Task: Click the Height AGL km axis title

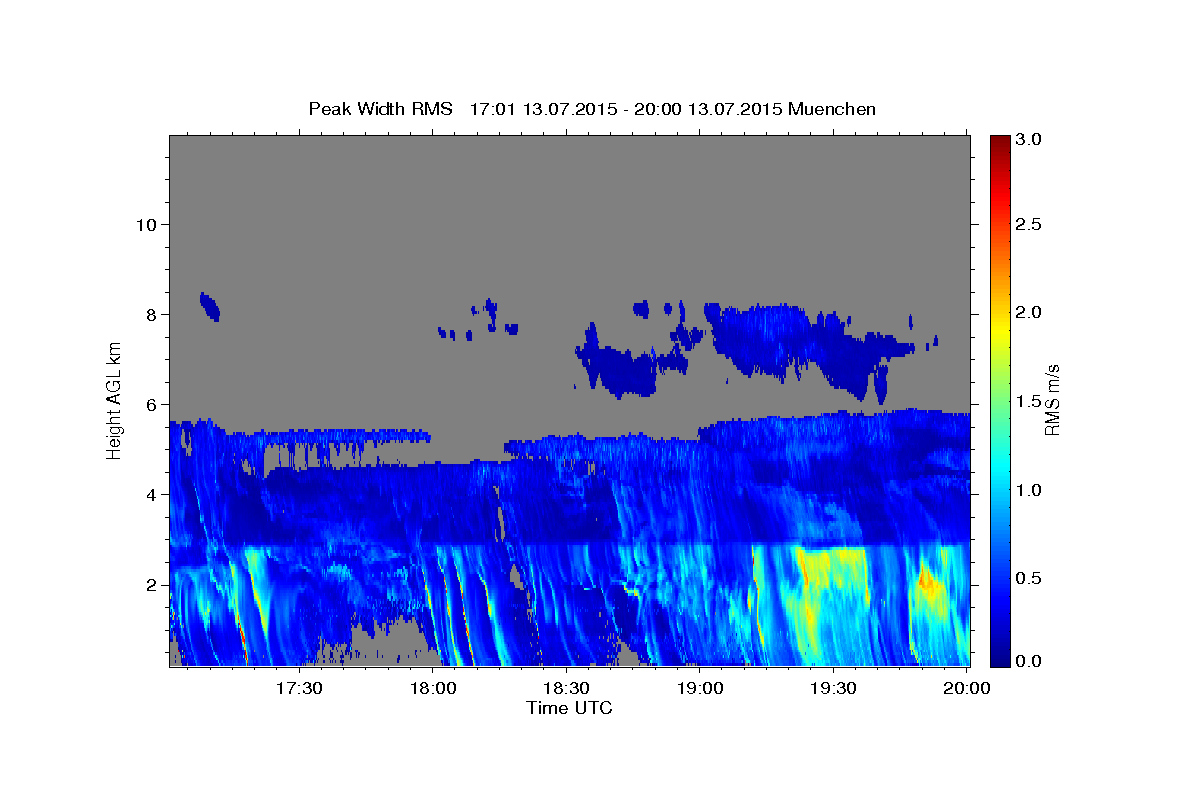Action: tap(115, 400)
